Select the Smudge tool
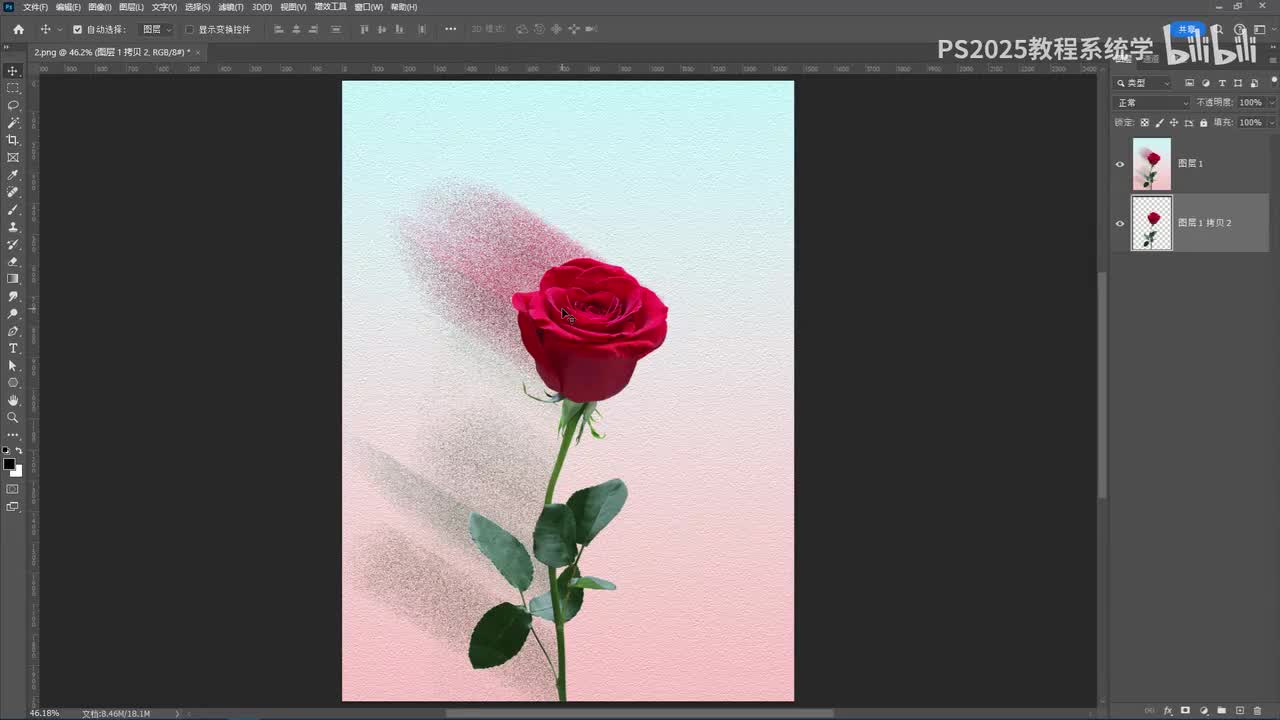The height and width of the screenshot is (720, 1280). click(13, 296)
